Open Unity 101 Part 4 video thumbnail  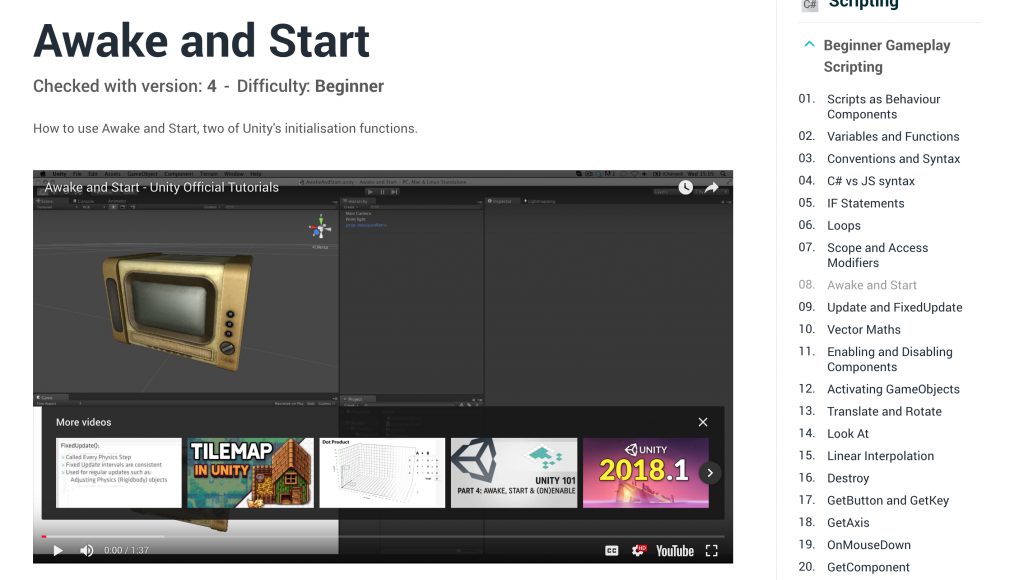click(x=514, y=473)
